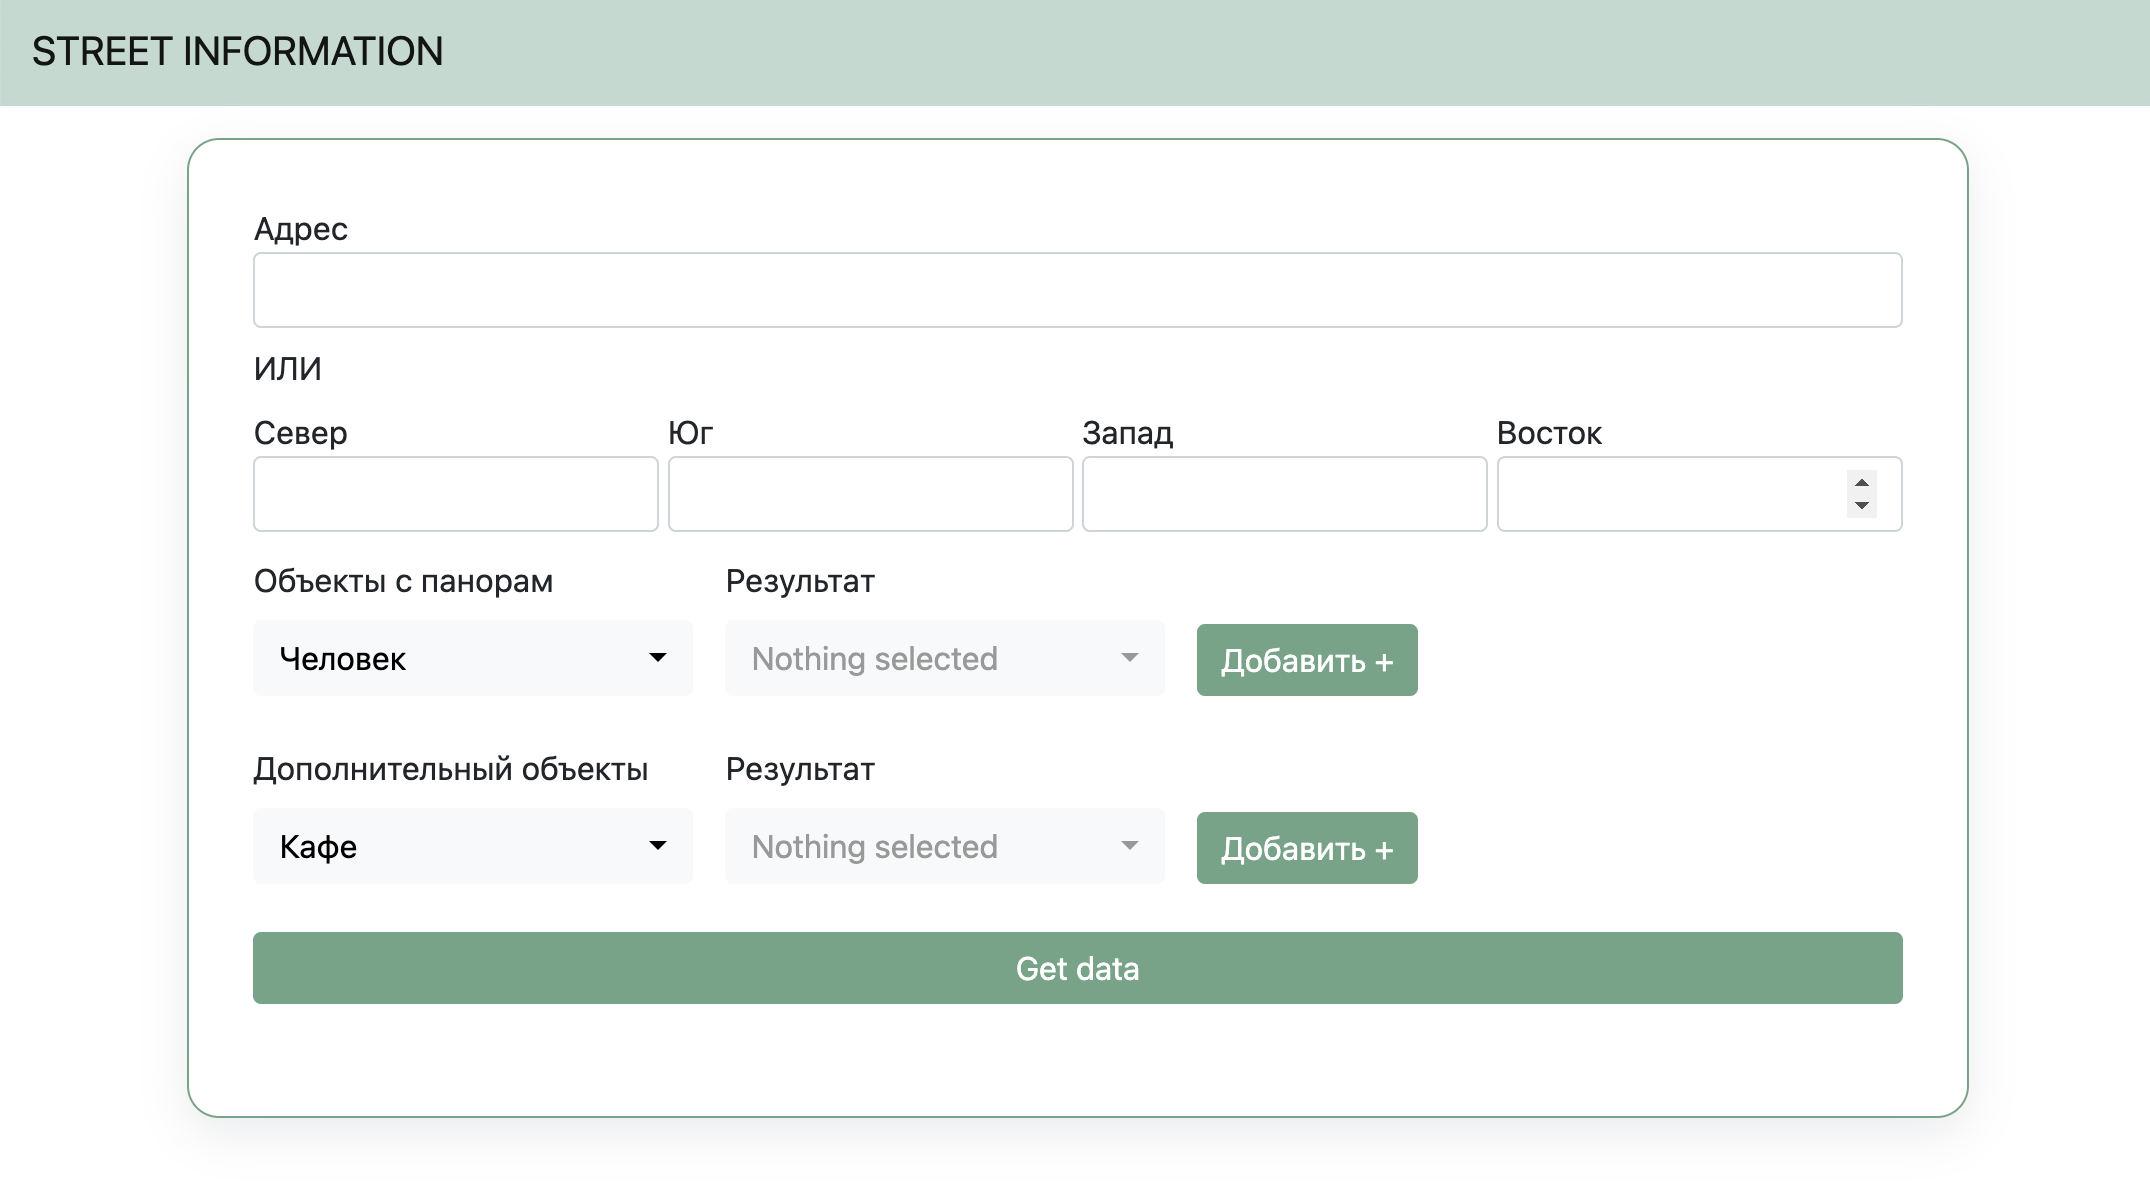Click the ИЛИ label between address and coordinates
The image size is (2150, 1184).
click(287, 368)
